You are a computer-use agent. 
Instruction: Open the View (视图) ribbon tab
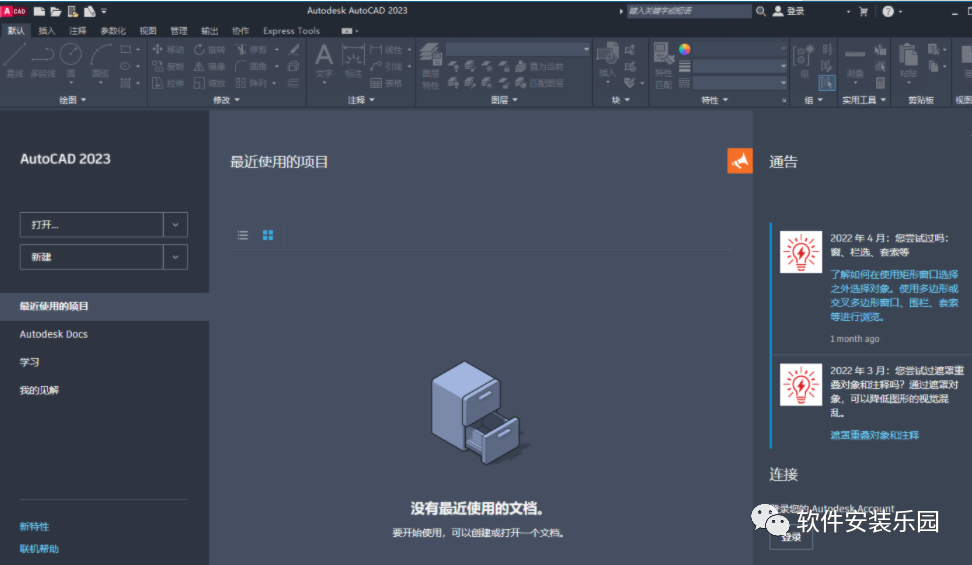148,30
